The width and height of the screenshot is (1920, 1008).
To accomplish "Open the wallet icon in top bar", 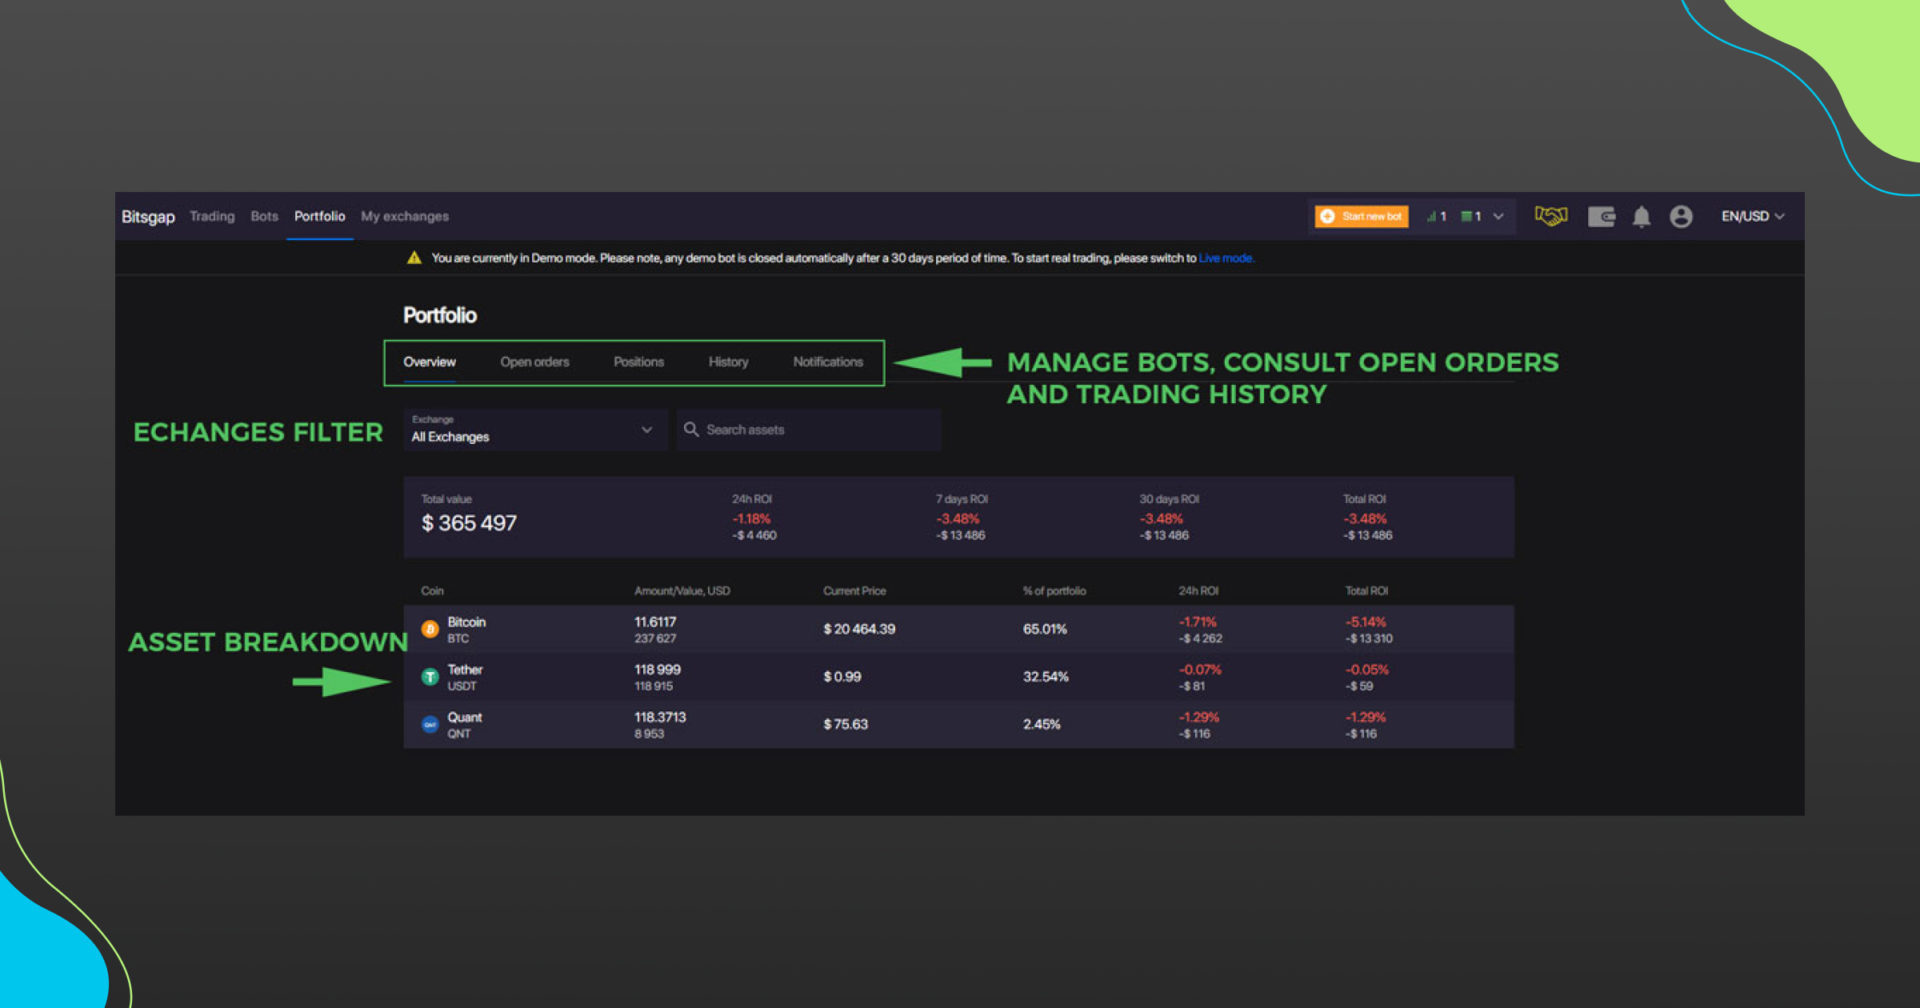I will [x=1602, y=216].
